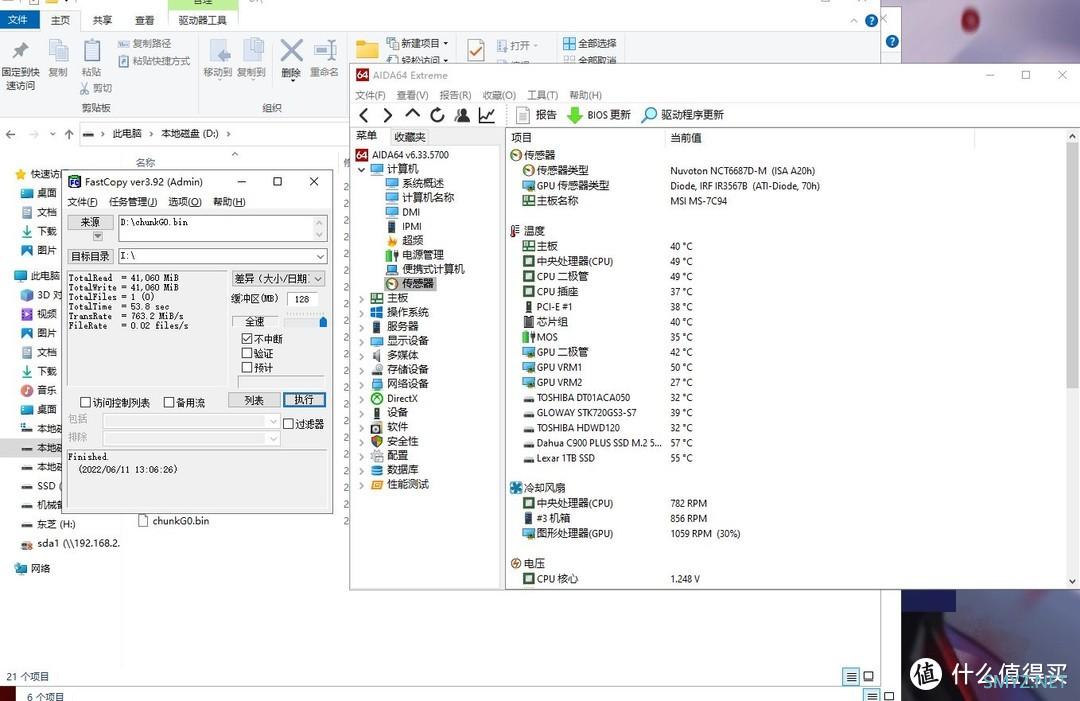Open the AIDA64 graph chart icon
Image resolution: width=1080 pixels, height=701 pixels.
(487, 115)
